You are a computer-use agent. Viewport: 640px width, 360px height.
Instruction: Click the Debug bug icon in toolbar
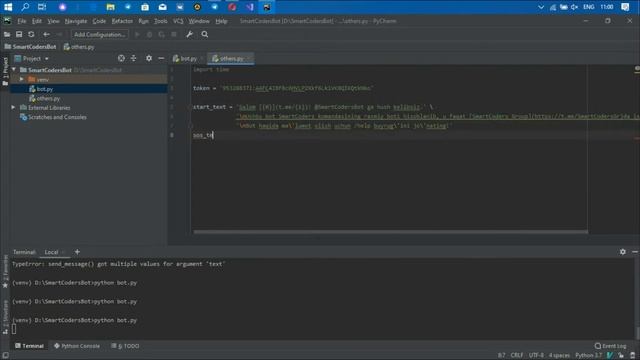click(149, 34)
